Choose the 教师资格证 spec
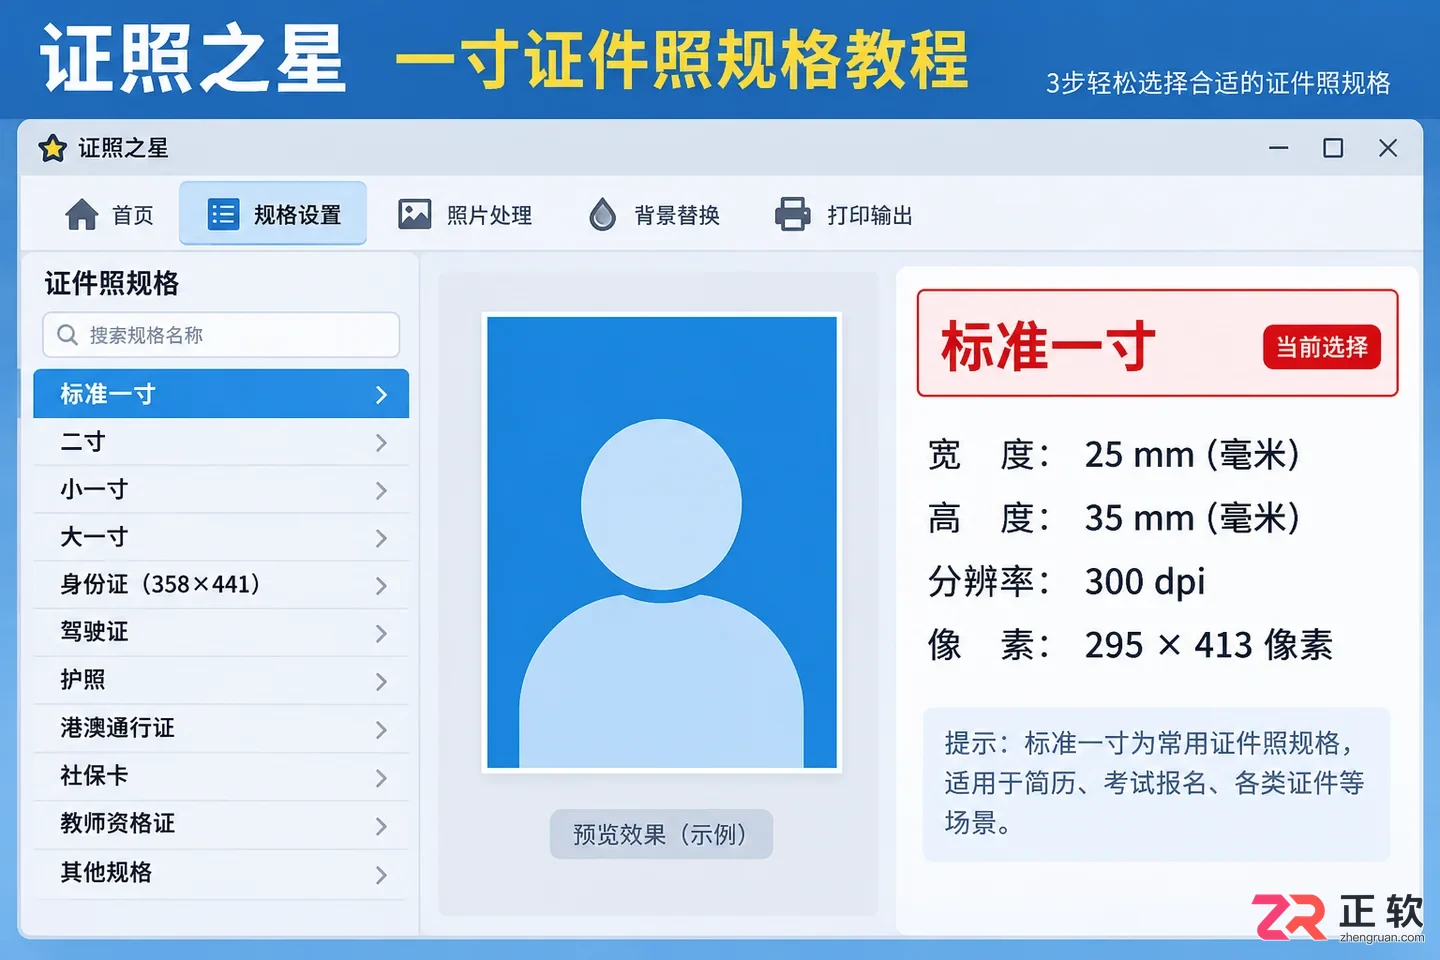Screen dimensions: 1440x960 pyautogui.click(x=221, y=825)
